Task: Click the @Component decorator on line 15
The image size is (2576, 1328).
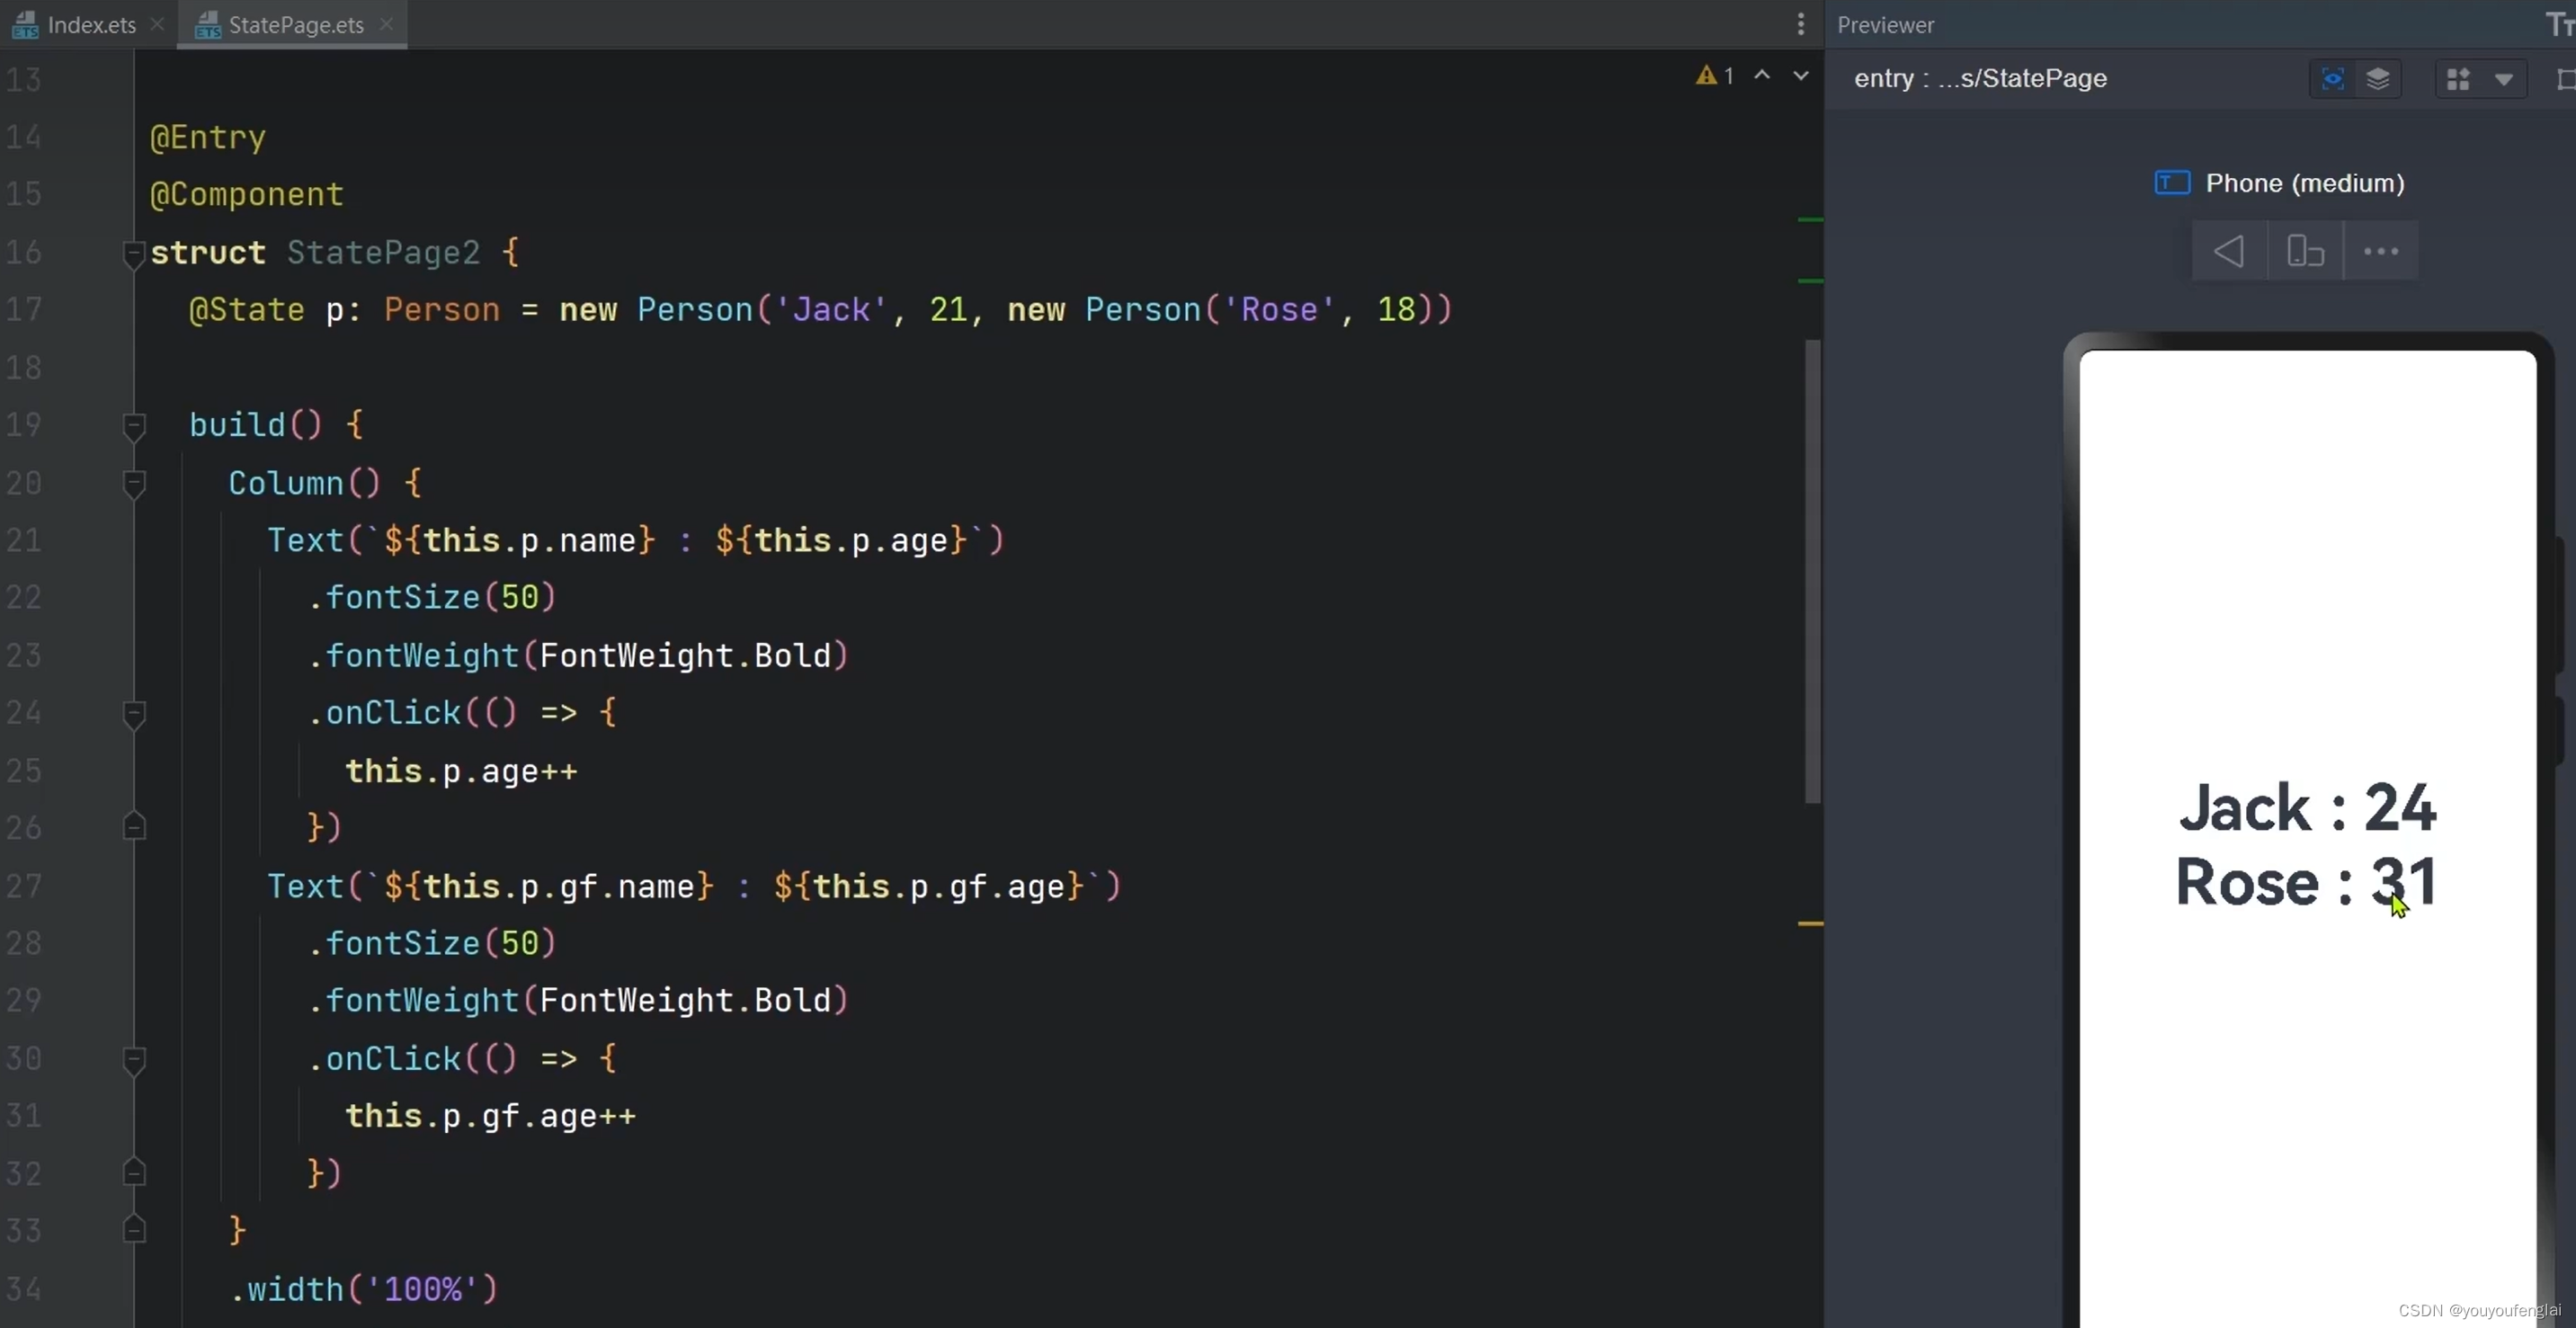Action: point(247,194)
